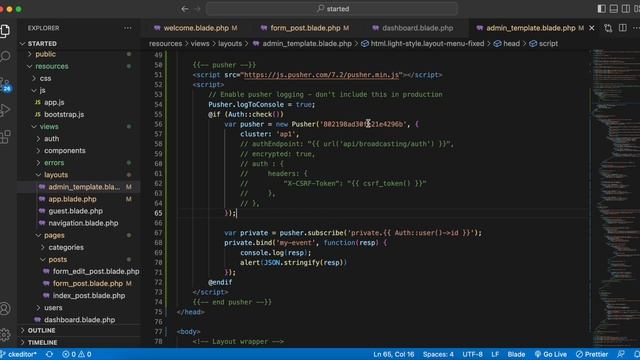The height and width of the screenshot is (360, 640).
Task: Close the admin_template.blade.php tab
Action: [591, 28]
